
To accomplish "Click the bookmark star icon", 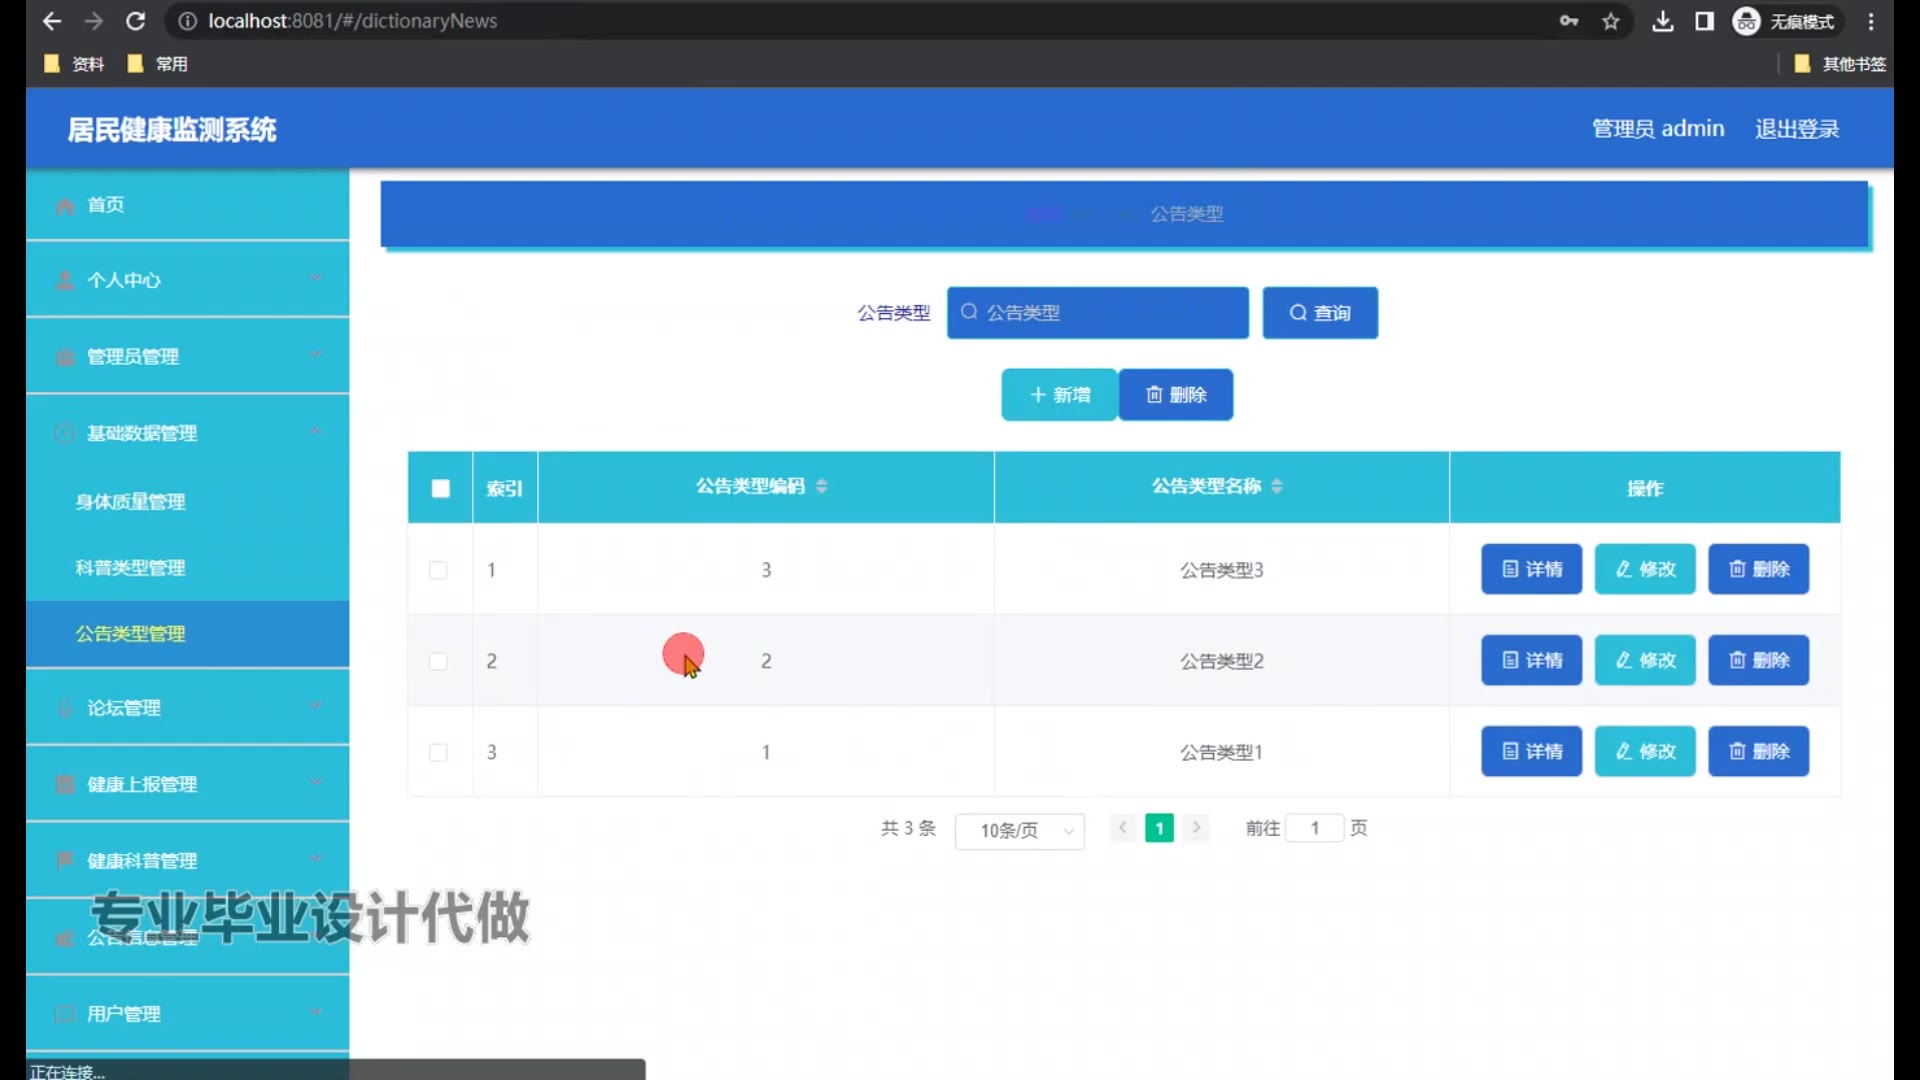I will click(x=1610, y=21).
